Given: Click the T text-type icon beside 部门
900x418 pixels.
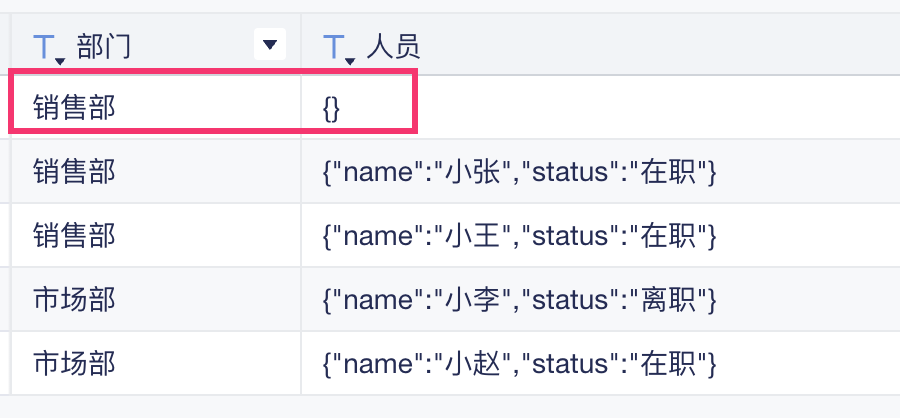Looking at the screenshot, I should tap(44, 43).
